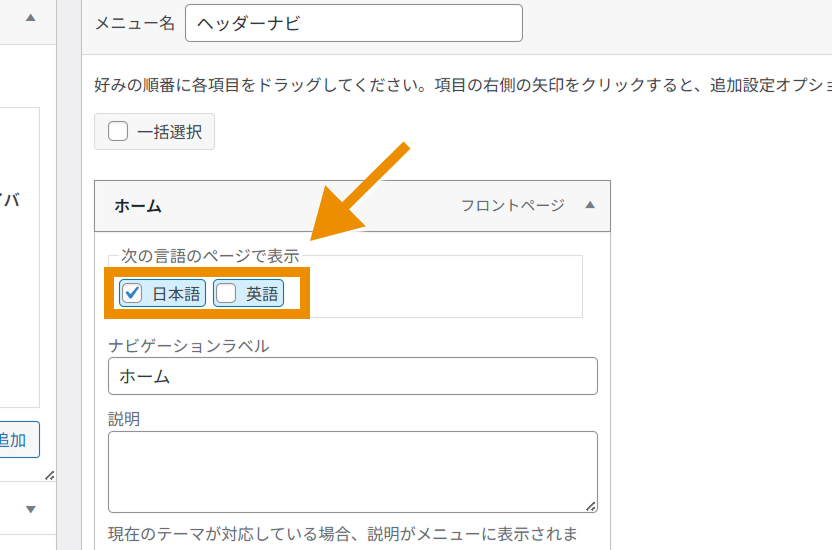The width and height of the screenshot is (832, 550).
Task: Expand the left panel section with down arrow
Action: (31, 509)
